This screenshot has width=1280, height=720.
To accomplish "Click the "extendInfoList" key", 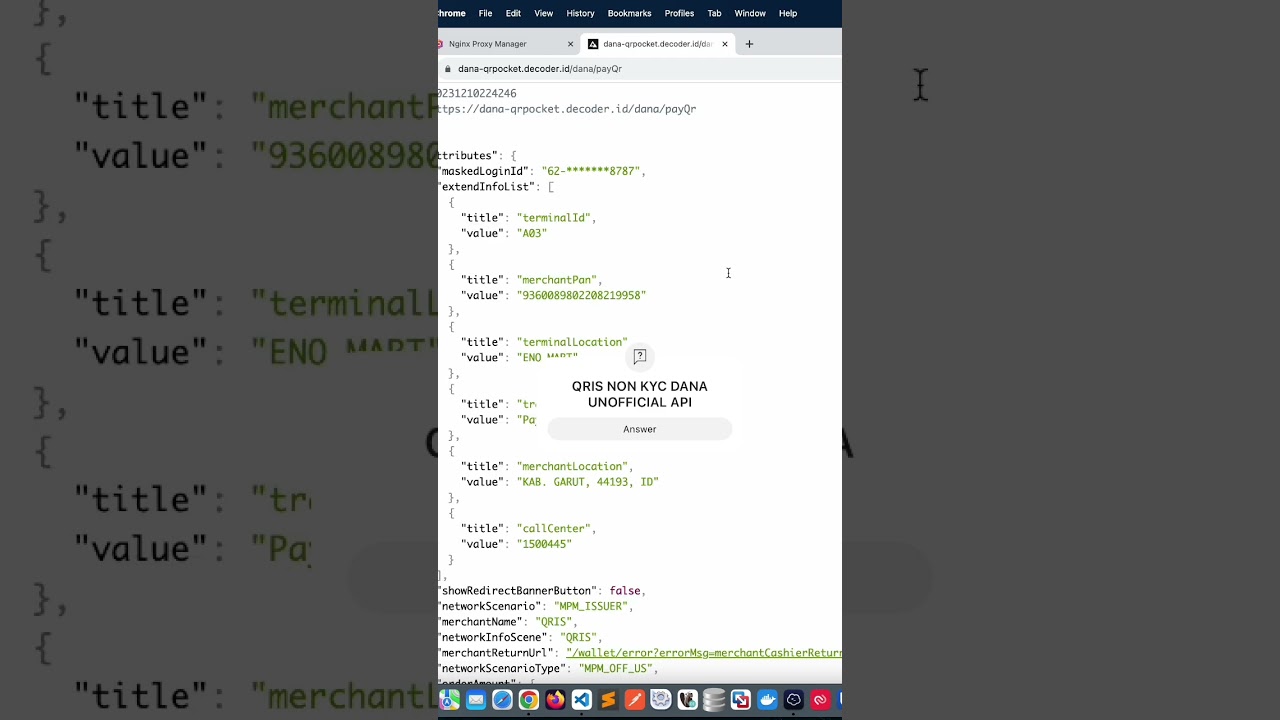I will tap(486, 187).
